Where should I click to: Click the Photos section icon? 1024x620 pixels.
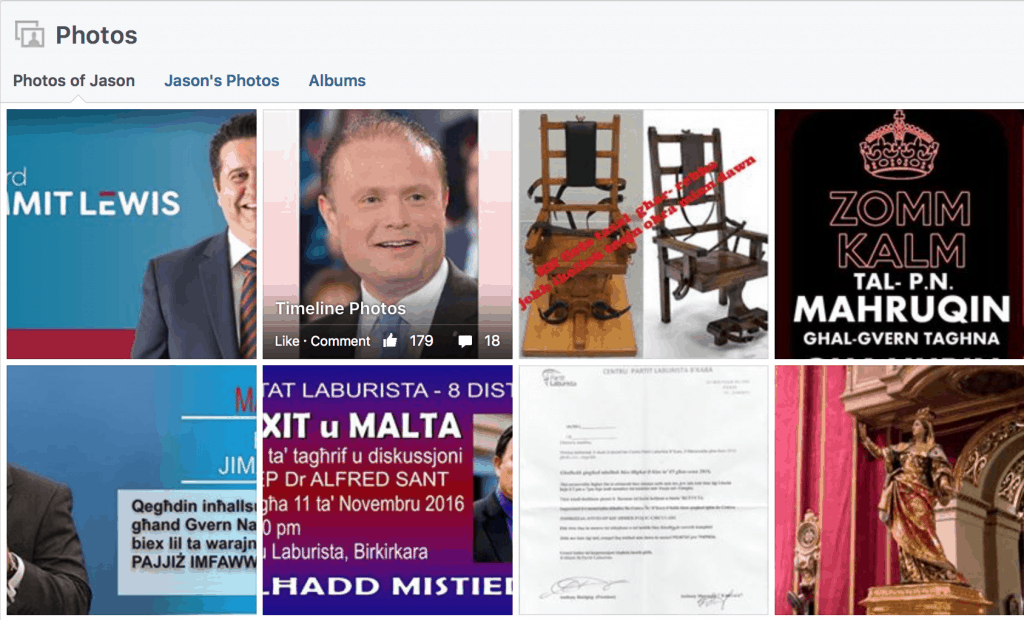click(x=29, y=34)
